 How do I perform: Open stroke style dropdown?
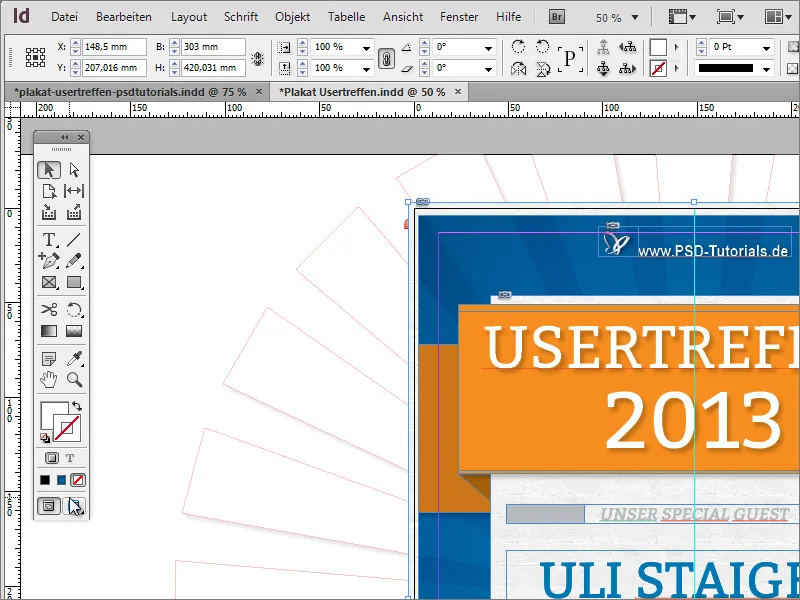tap(766, 68)
